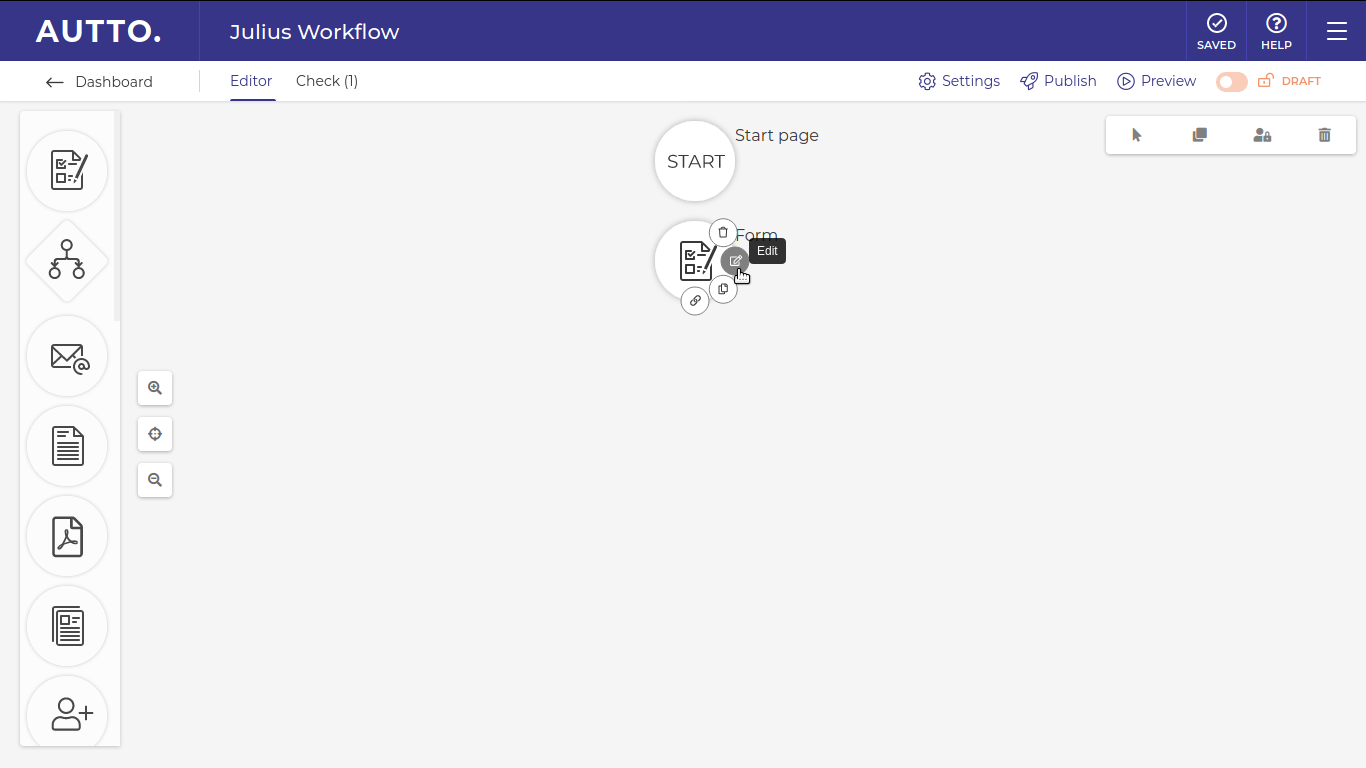Add a Form node from the sidebar

point(67,171)
